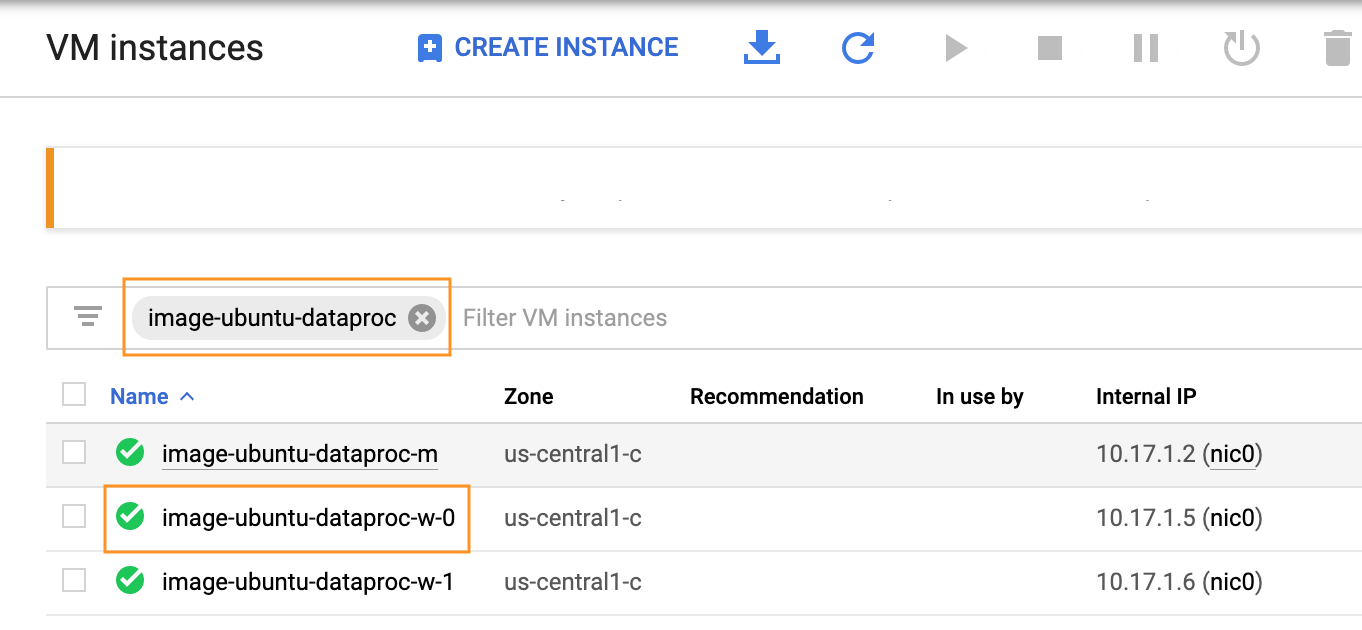Click the CREATE INSTANCE button text

click(566, 48)
